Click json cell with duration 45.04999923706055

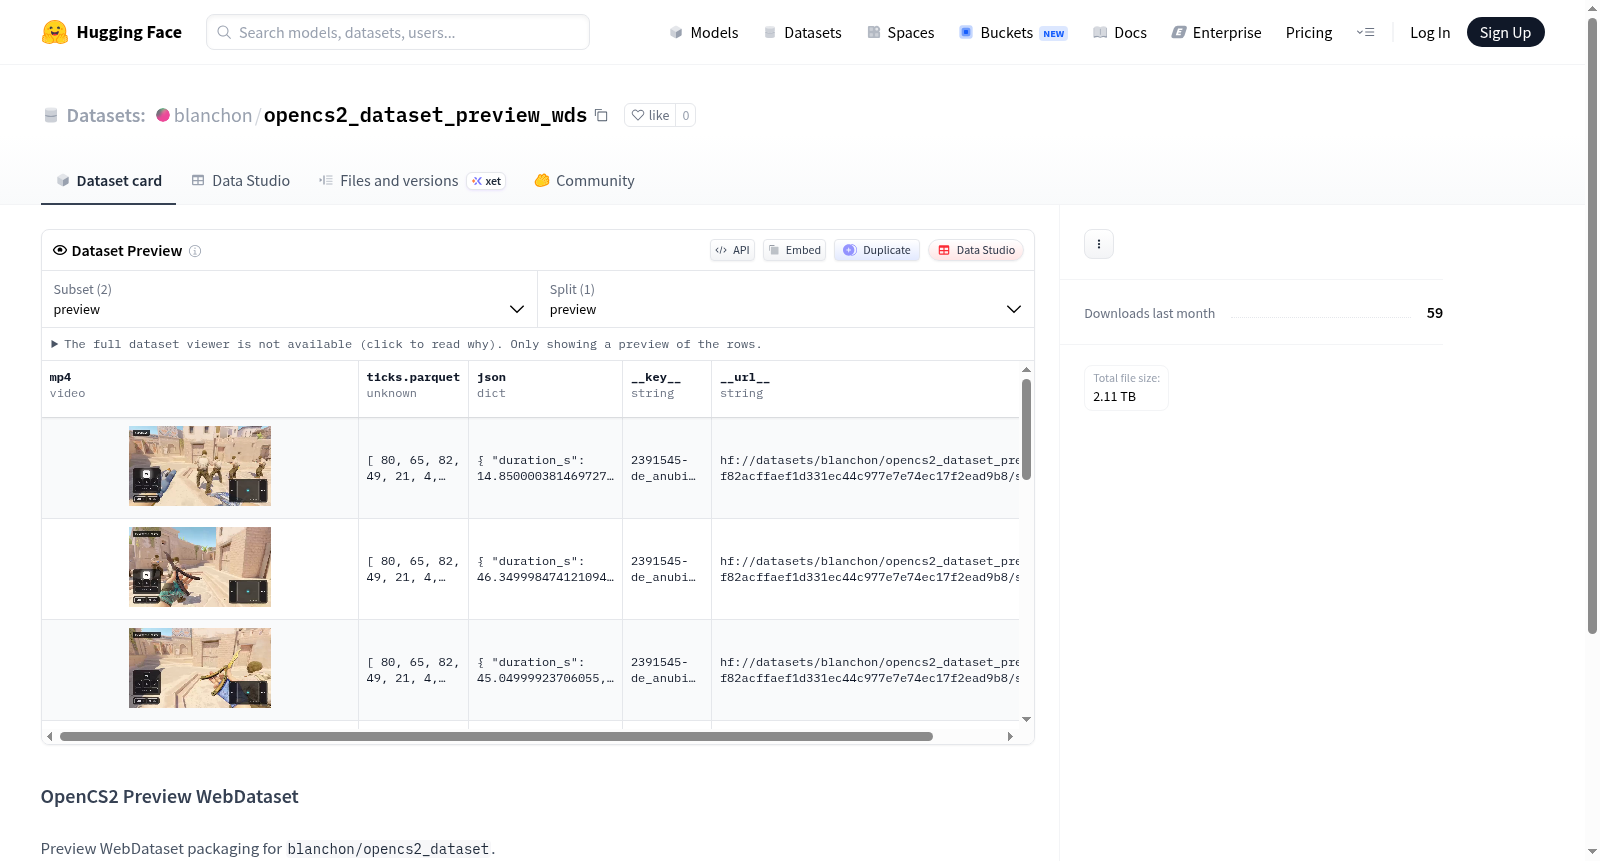coord(545,670)
